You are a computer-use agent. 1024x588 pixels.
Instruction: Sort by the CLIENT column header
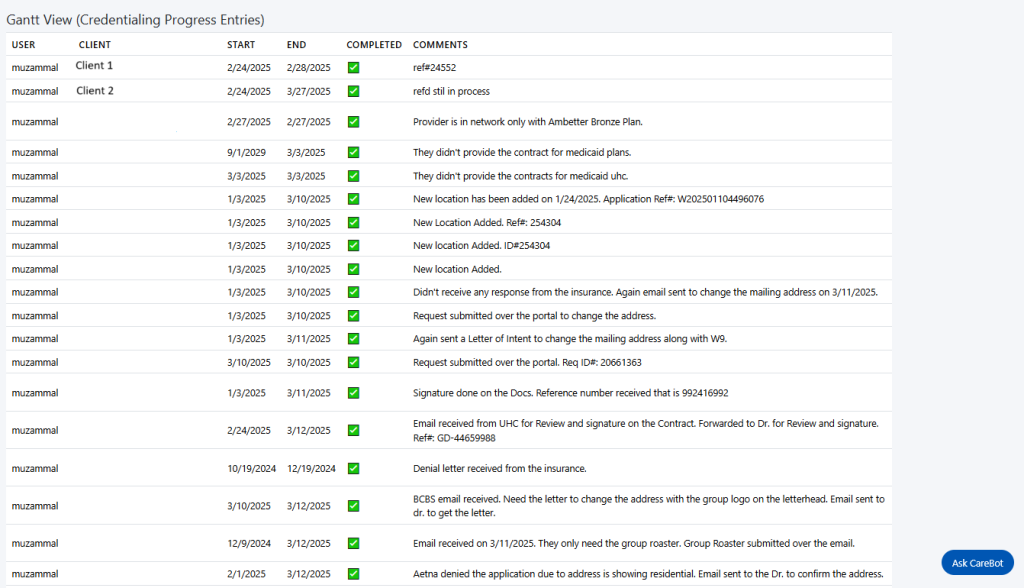pos(95,44)
